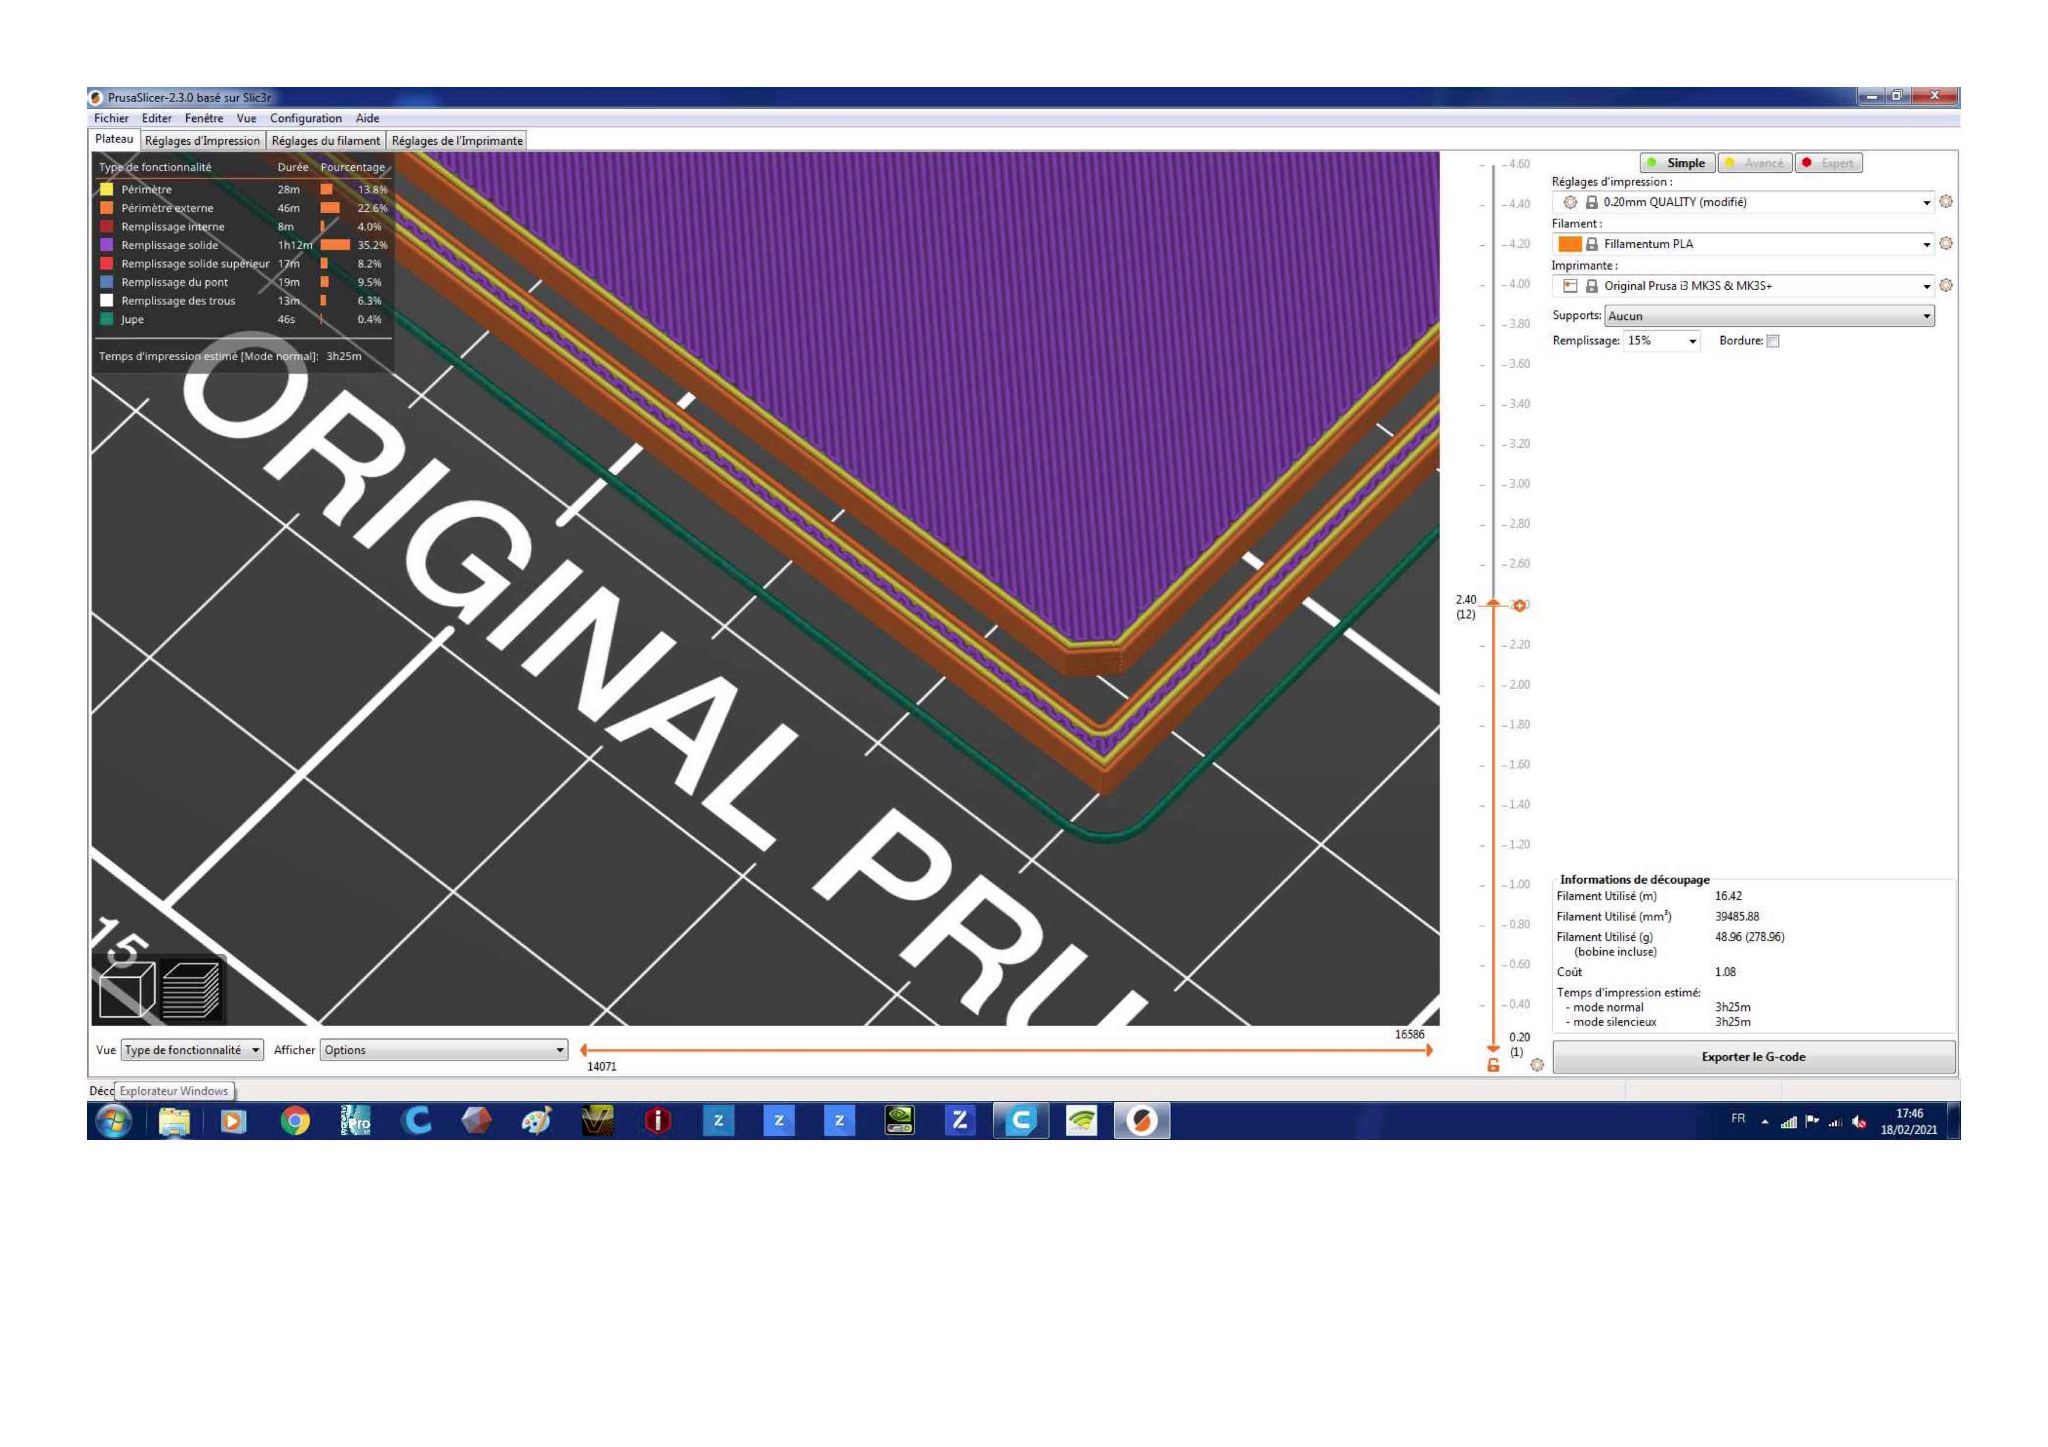The image size is (2048, 1447).
Task: Open Windows Explorer from the taskbar
Action: pyautogui.click(x=174, y=1122)
